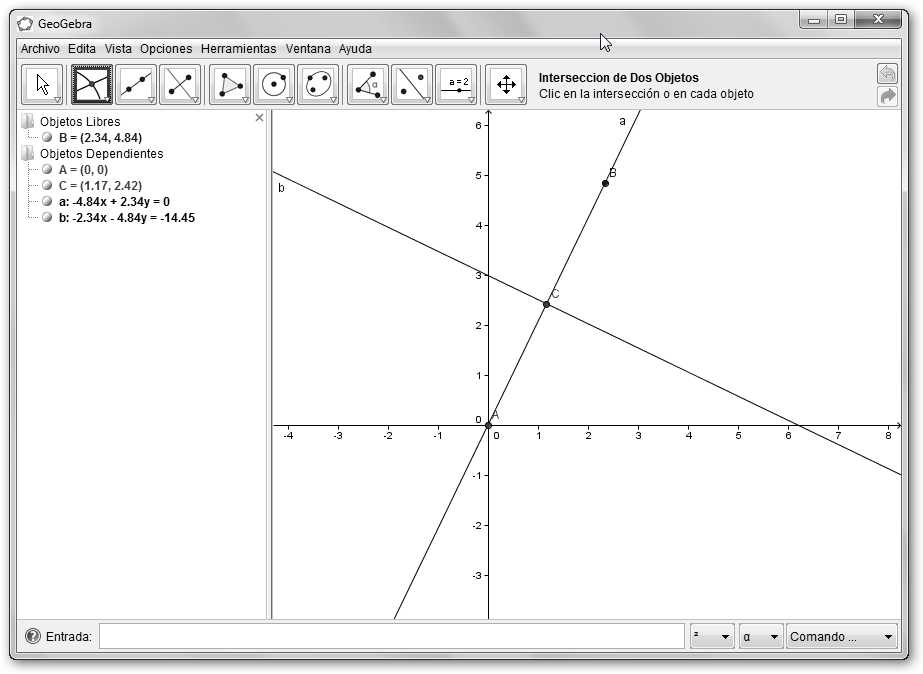This screenshot has height=674, width=923.
Task: Close the algebra view panel
Action: (260, 118)
